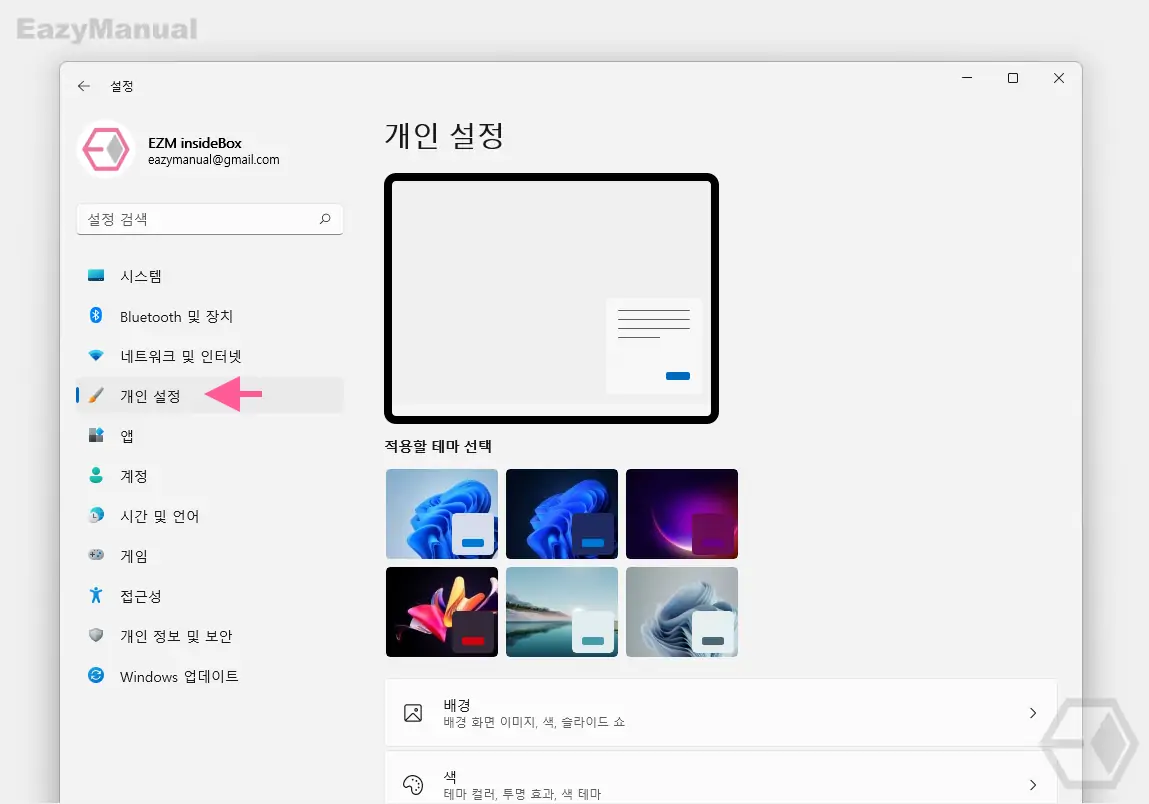Click the 배경 picture icon
The image size is (1149, 804).
click(x=413, y=712)
